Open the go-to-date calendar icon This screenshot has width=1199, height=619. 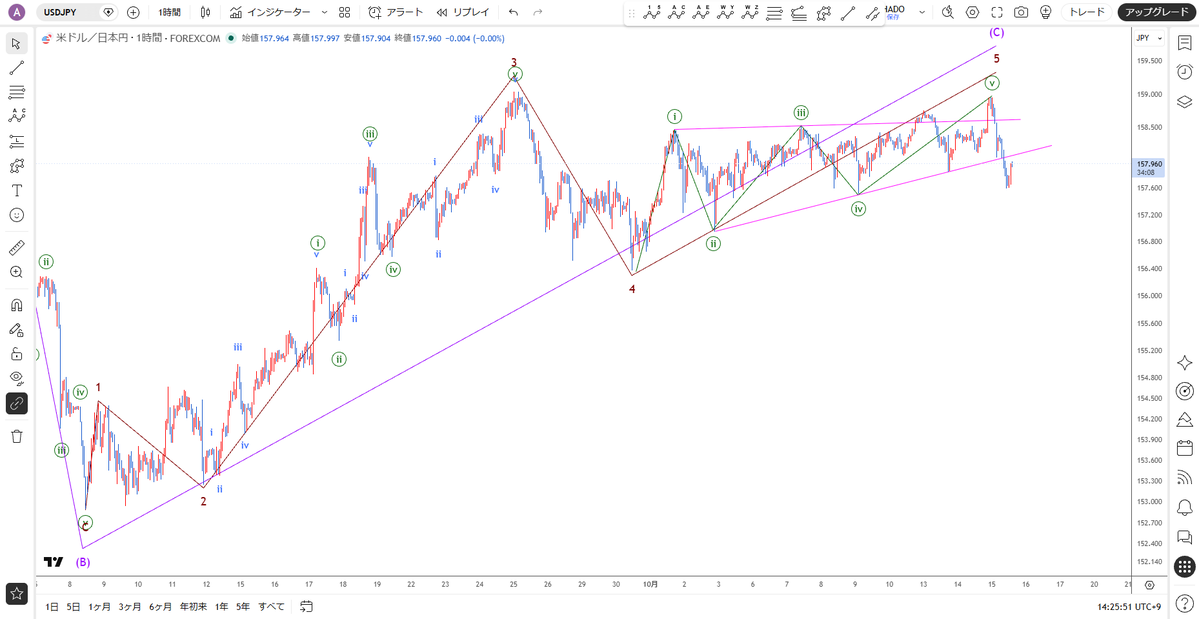point(306,607)
